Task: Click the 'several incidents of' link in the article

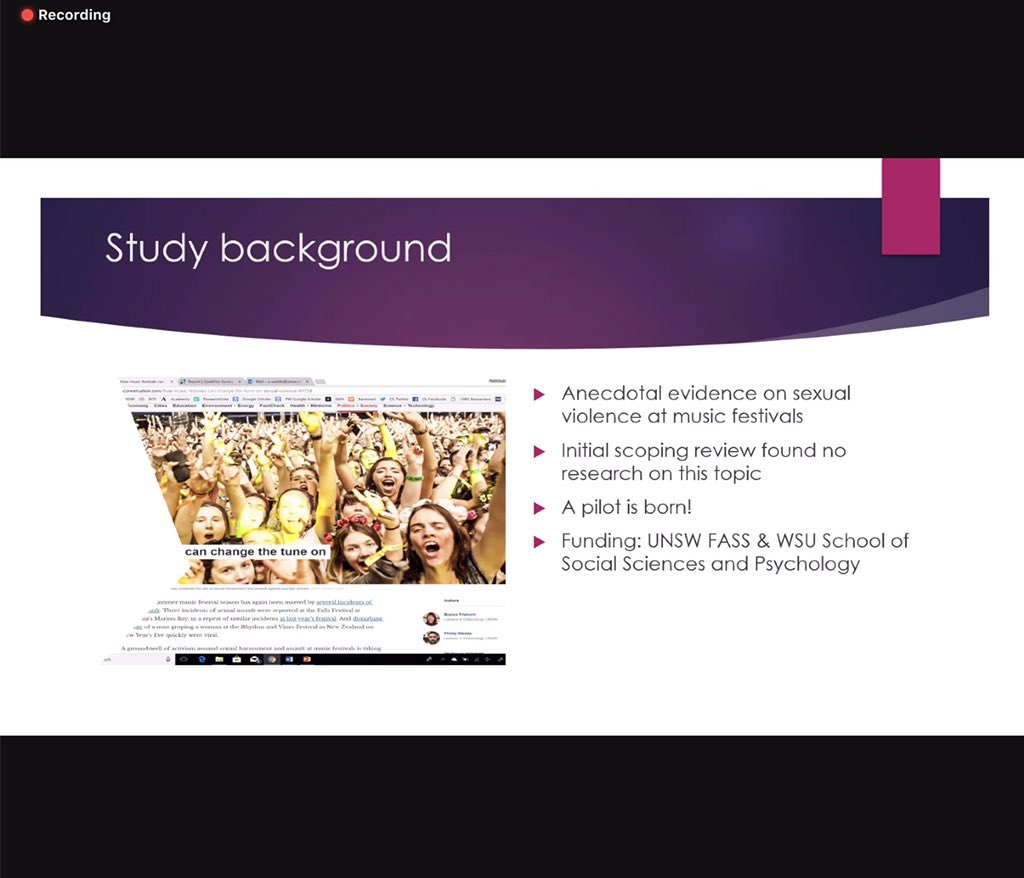Action: pyautogui.click(x=344, y=602)
